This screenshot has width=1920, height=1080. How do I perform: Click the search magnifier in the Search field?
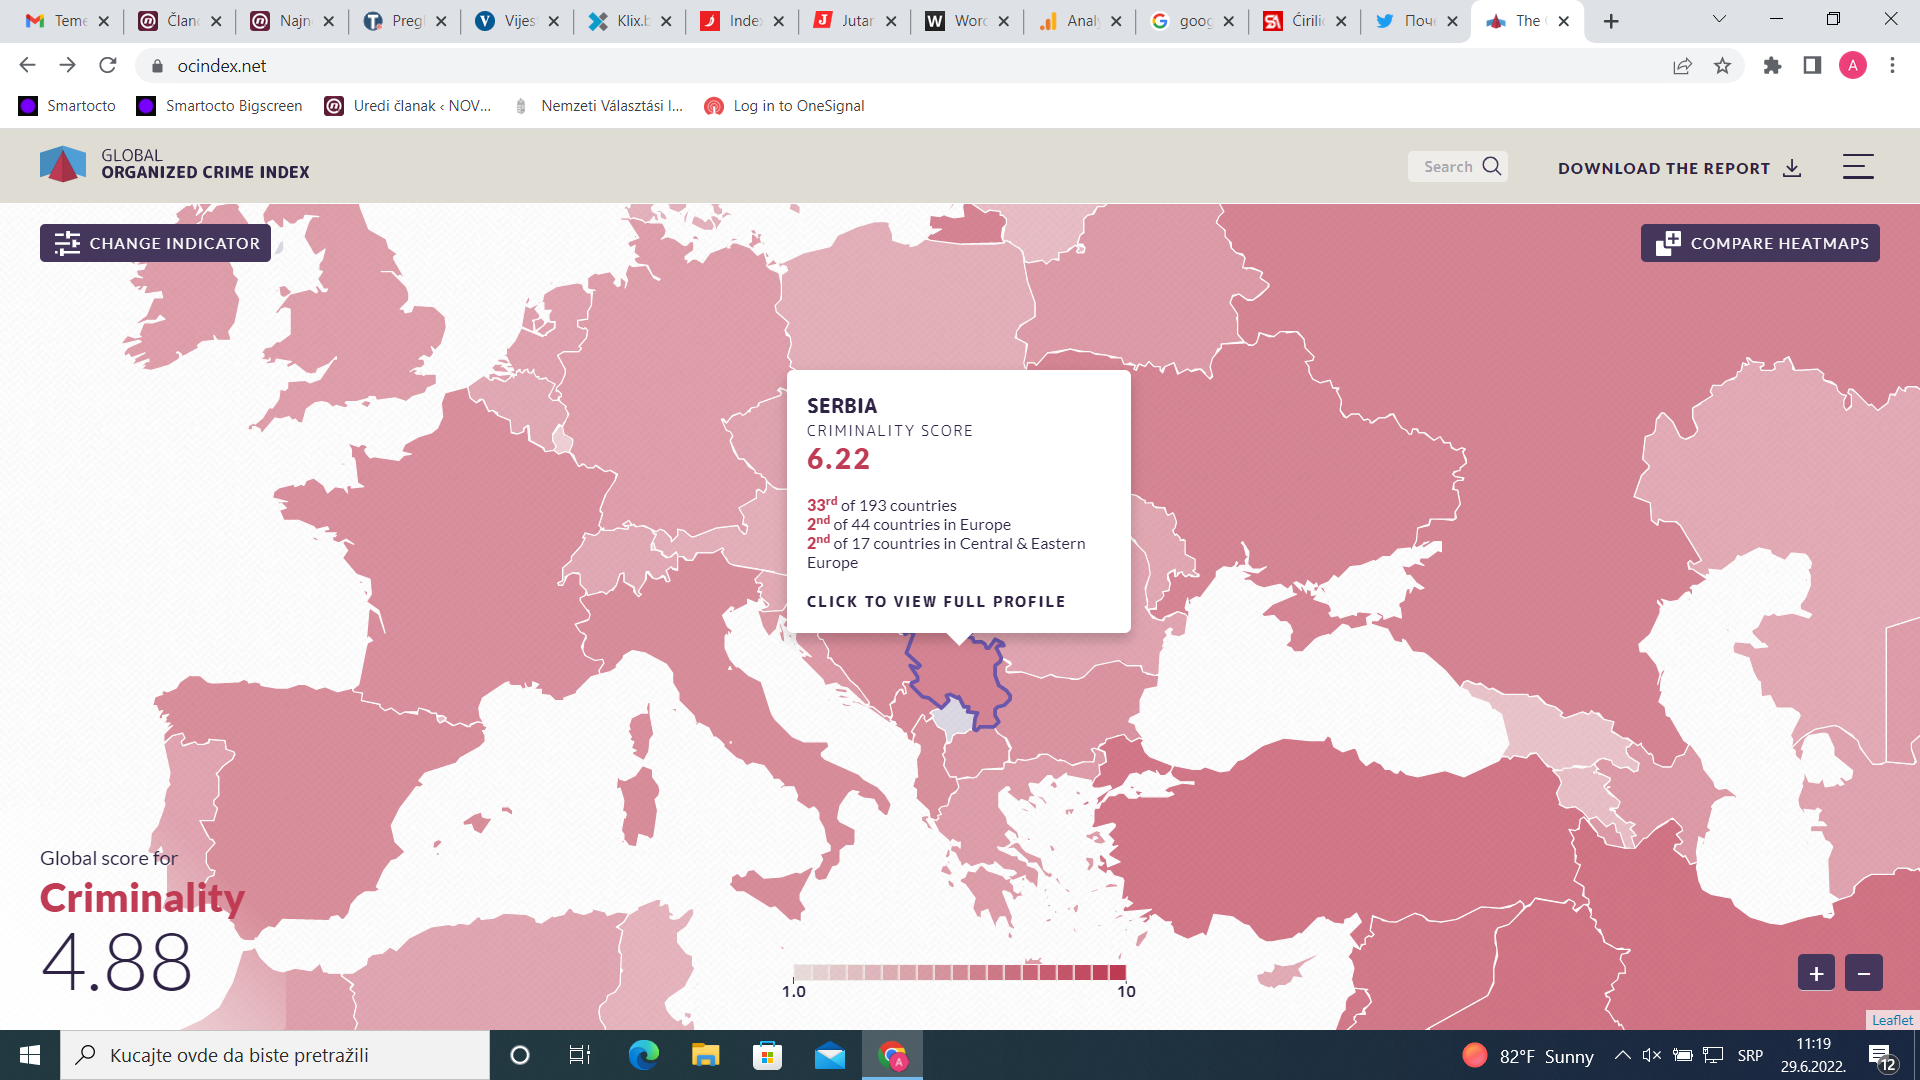pyautogui.click(x=1492, y=166)
